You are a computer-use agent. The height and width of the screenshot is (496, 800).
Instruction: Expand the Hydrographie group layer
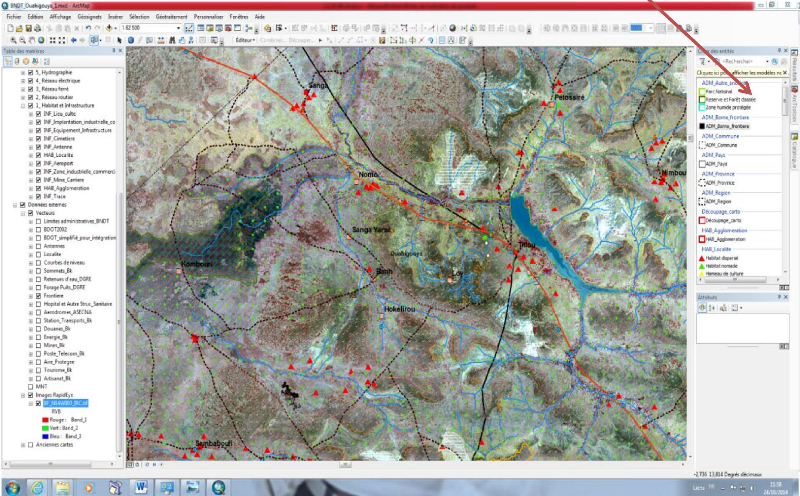[x=23, y=73]
